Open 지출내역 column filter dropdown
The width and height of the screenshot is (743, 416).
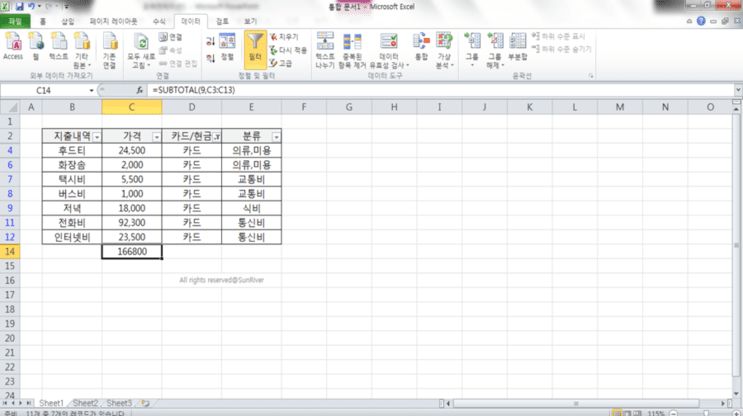click(x=97, y=137)
